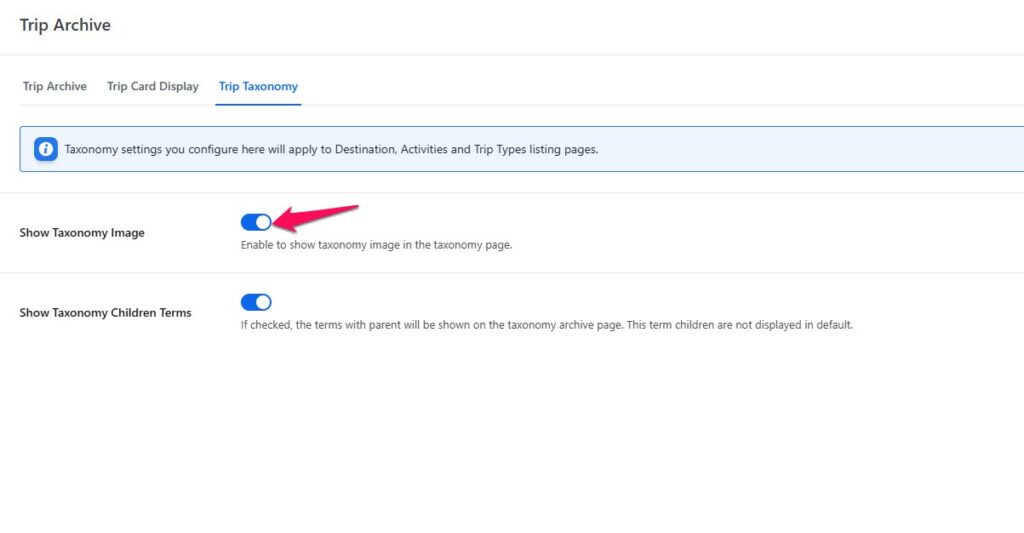Click the blue track of Children Terms switch
This screenshot has height=533, width=1024.
click(249, 302)
